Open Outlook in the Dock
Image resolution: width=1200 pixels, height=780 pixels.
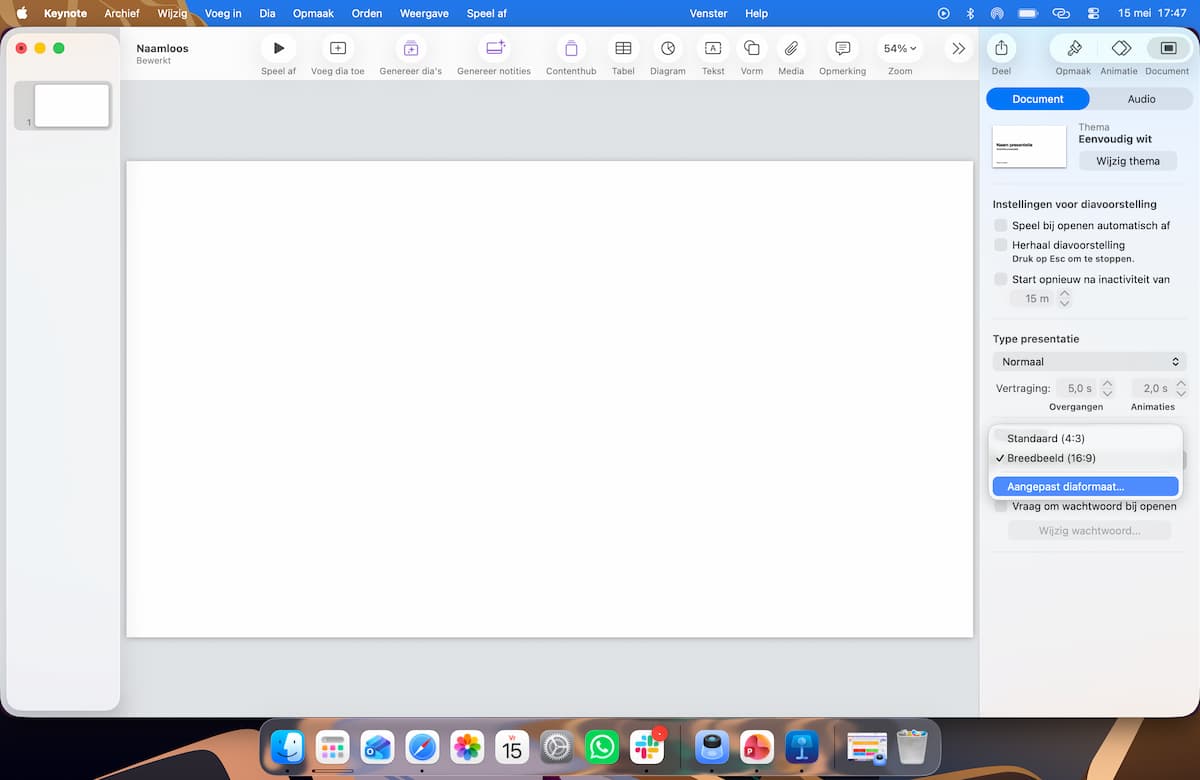coord(377,747)
